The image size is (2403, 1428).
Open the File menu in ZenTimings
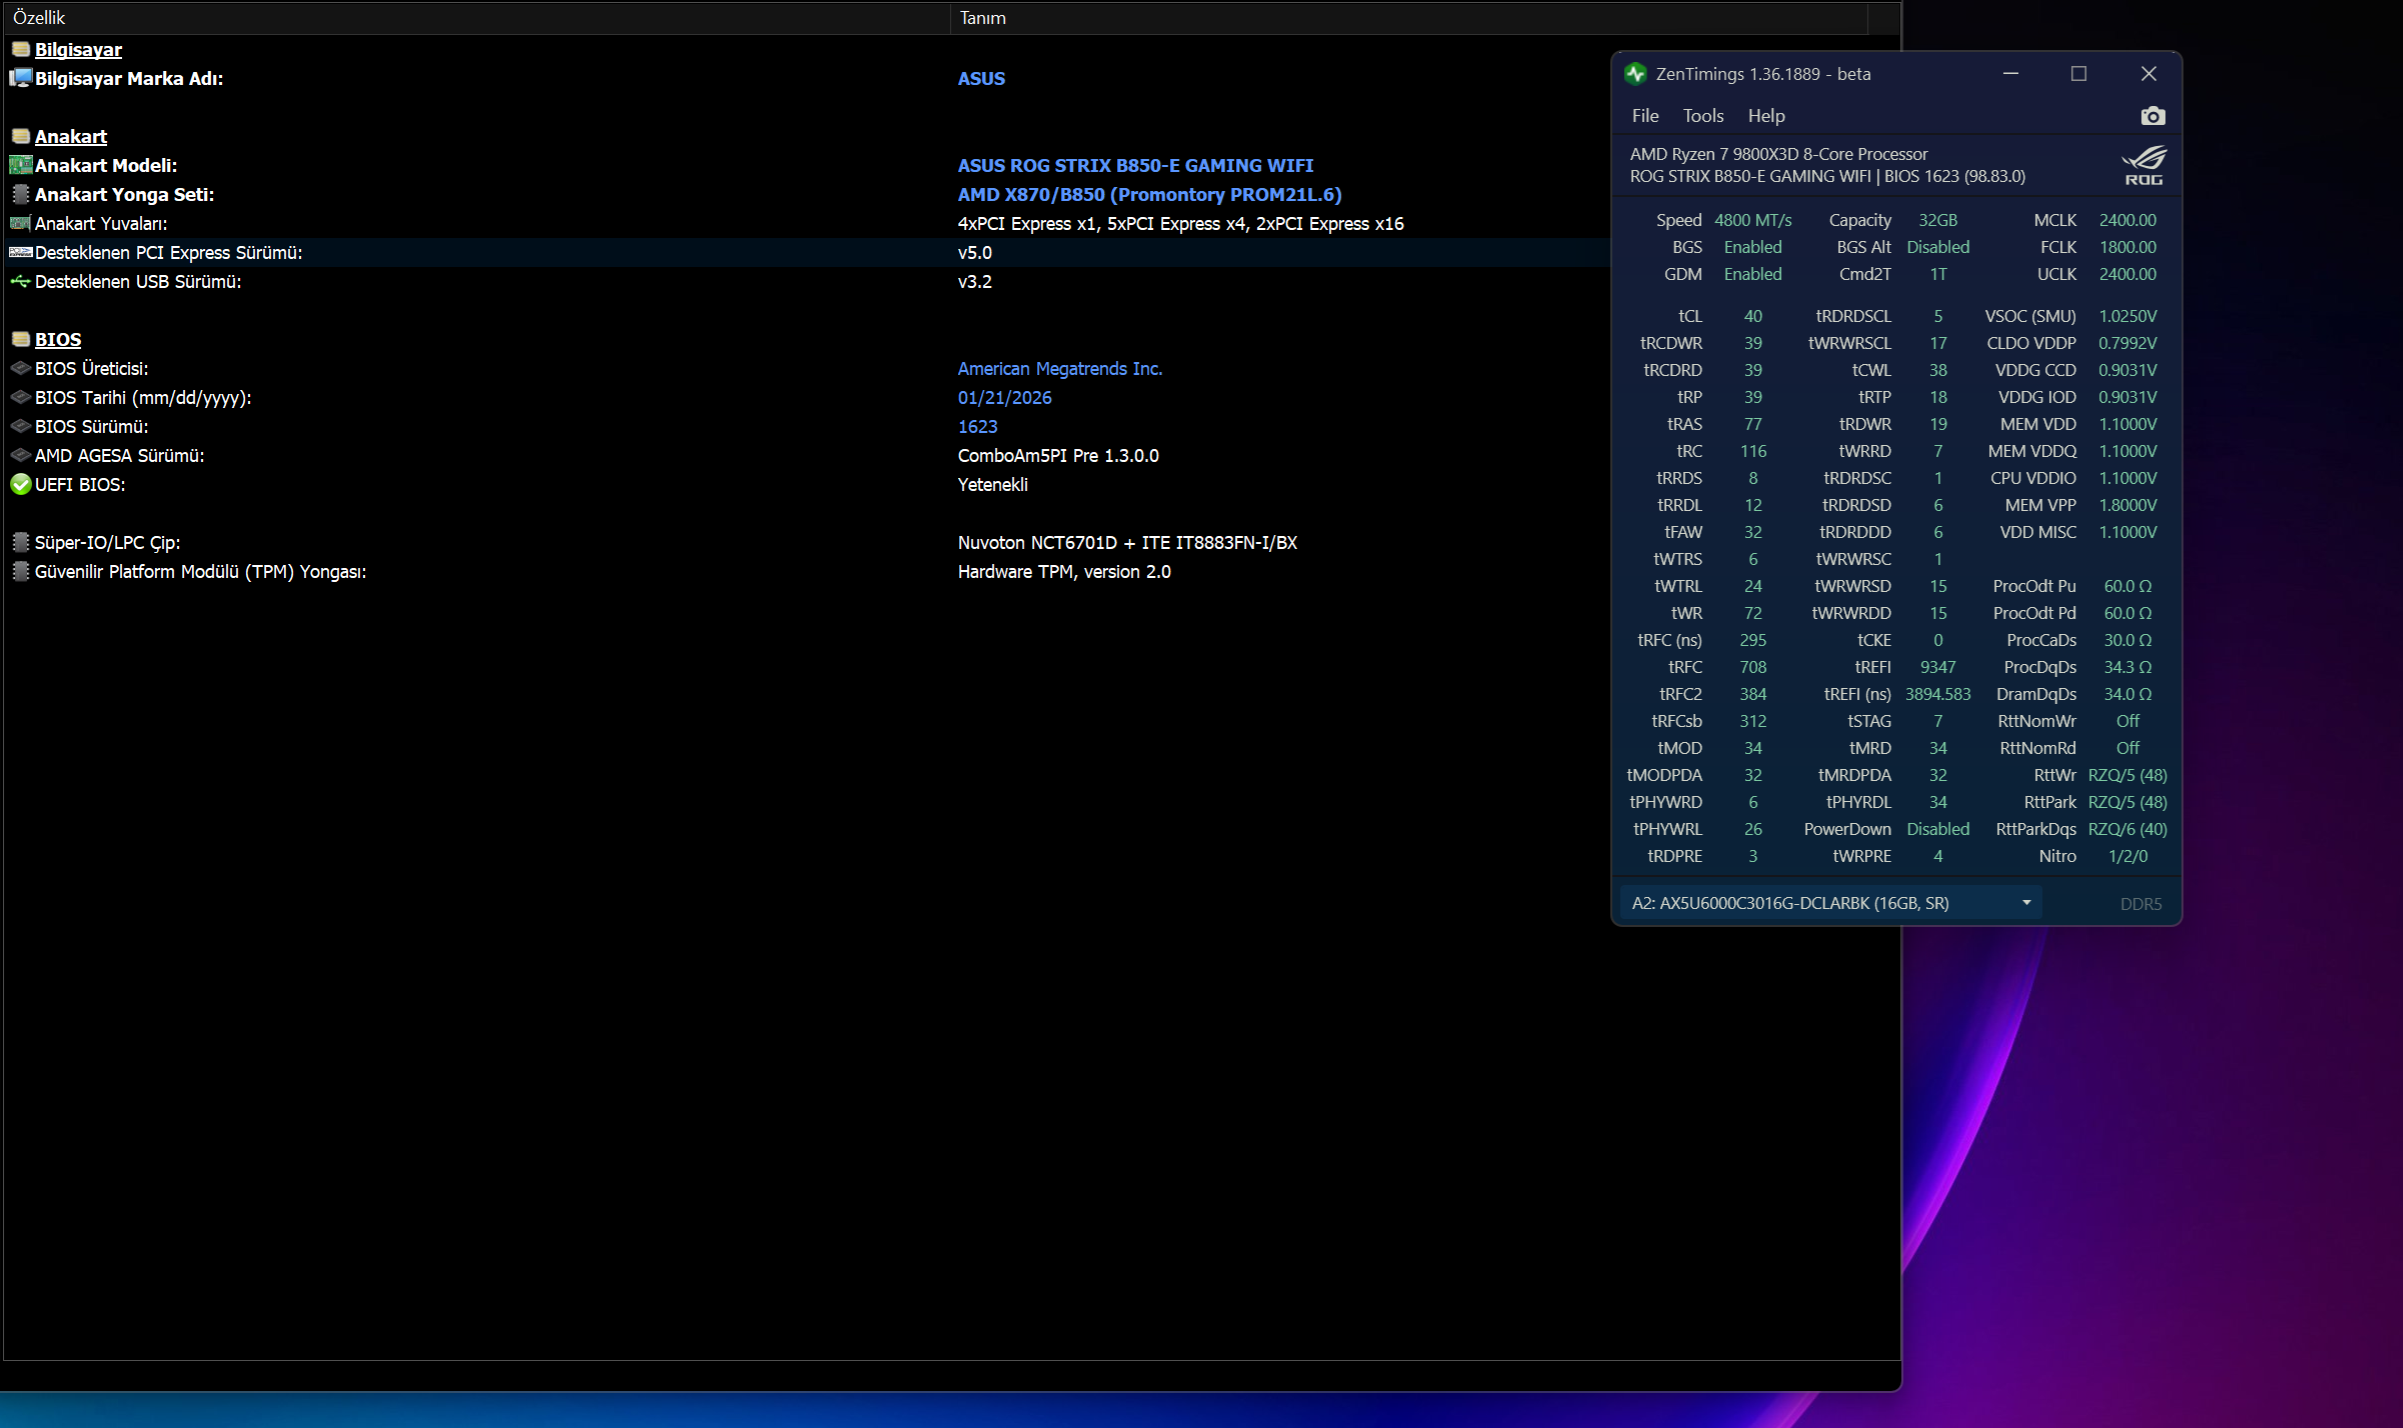click(1645, 116)
